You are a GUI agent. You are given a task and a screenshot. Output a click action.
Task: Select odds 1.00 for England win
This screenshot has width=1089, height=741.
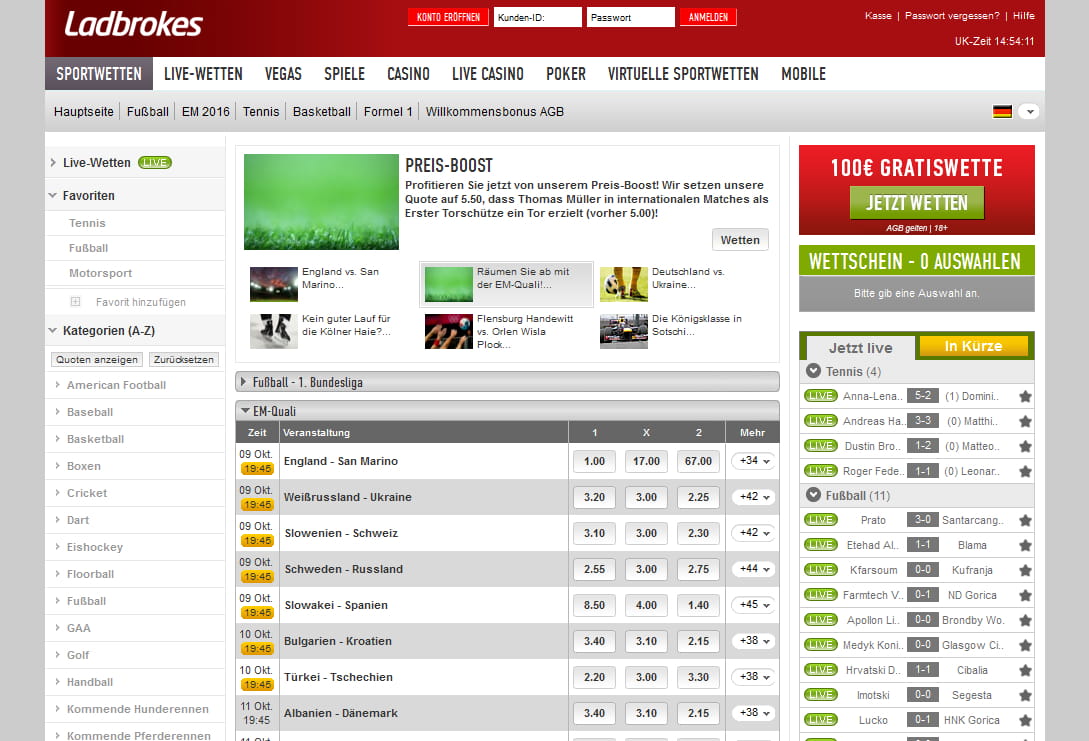(x=595, y=460)
